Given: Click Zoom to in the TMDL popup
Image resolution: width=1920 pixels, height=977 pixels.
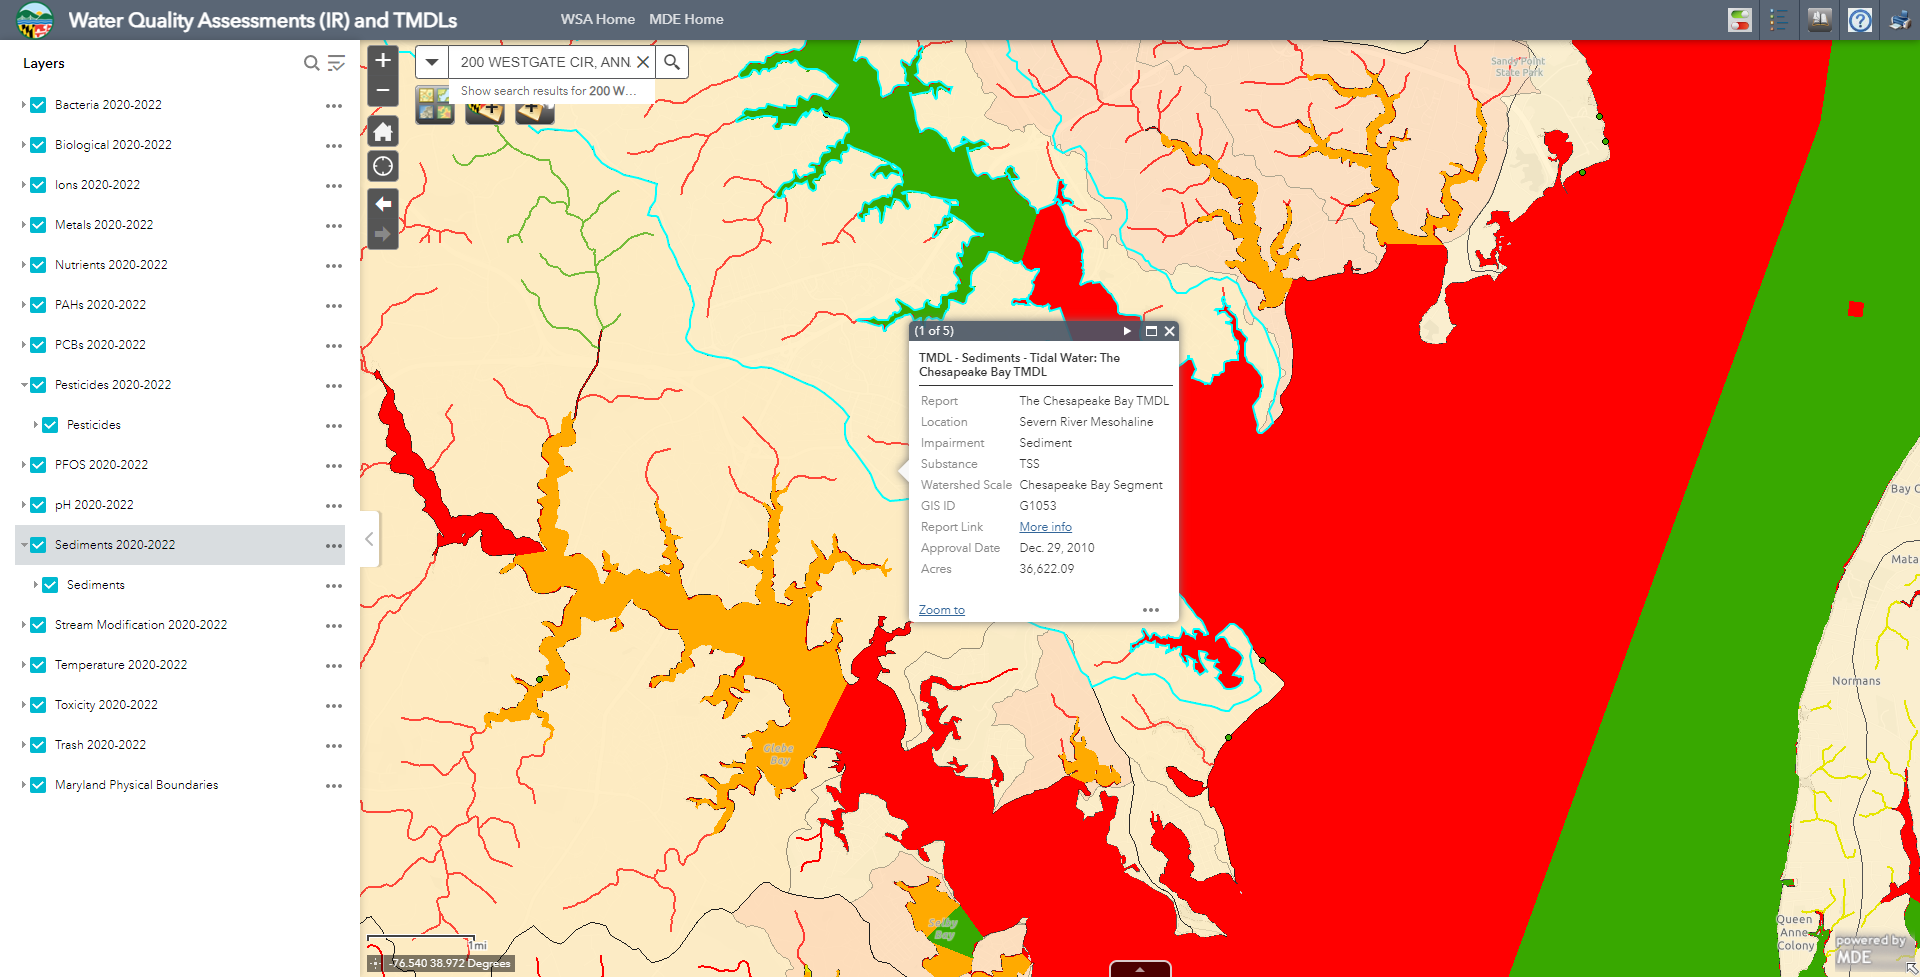Looking at the screenshot, I should tap(940, 610).
